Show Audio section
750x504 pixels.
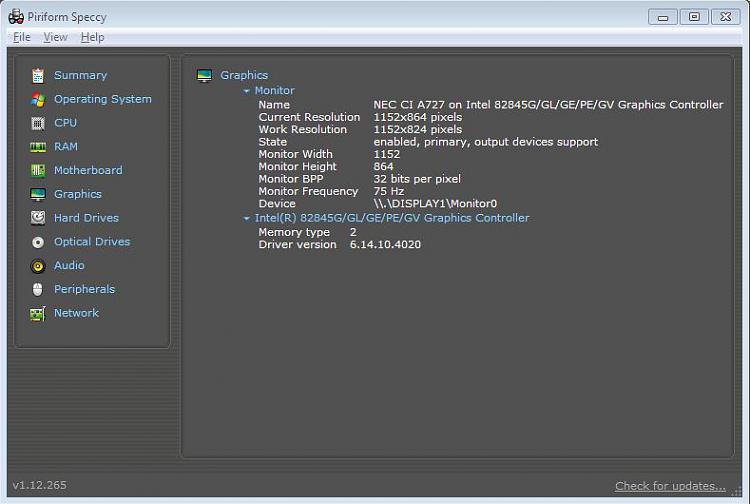coord(69,265)
